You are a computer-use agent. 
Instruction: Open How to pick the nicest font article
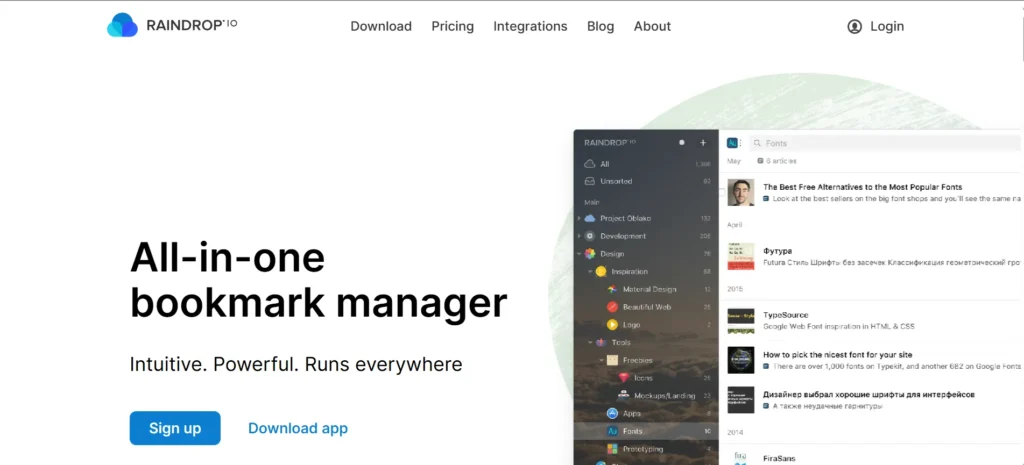(x=838, y=355)
